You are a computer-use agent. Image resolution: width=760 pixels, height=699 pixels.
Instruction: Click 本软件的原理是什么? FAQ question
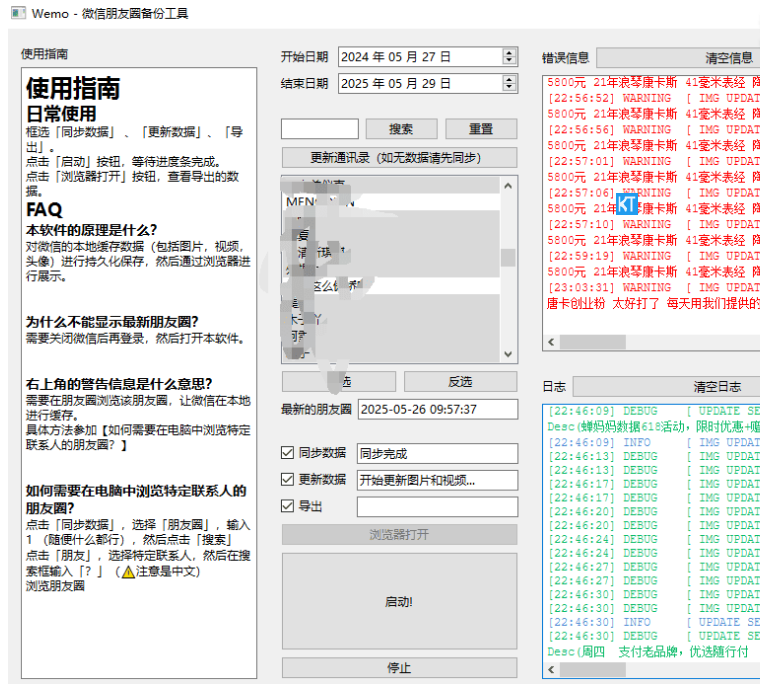(x=92, y=230)
